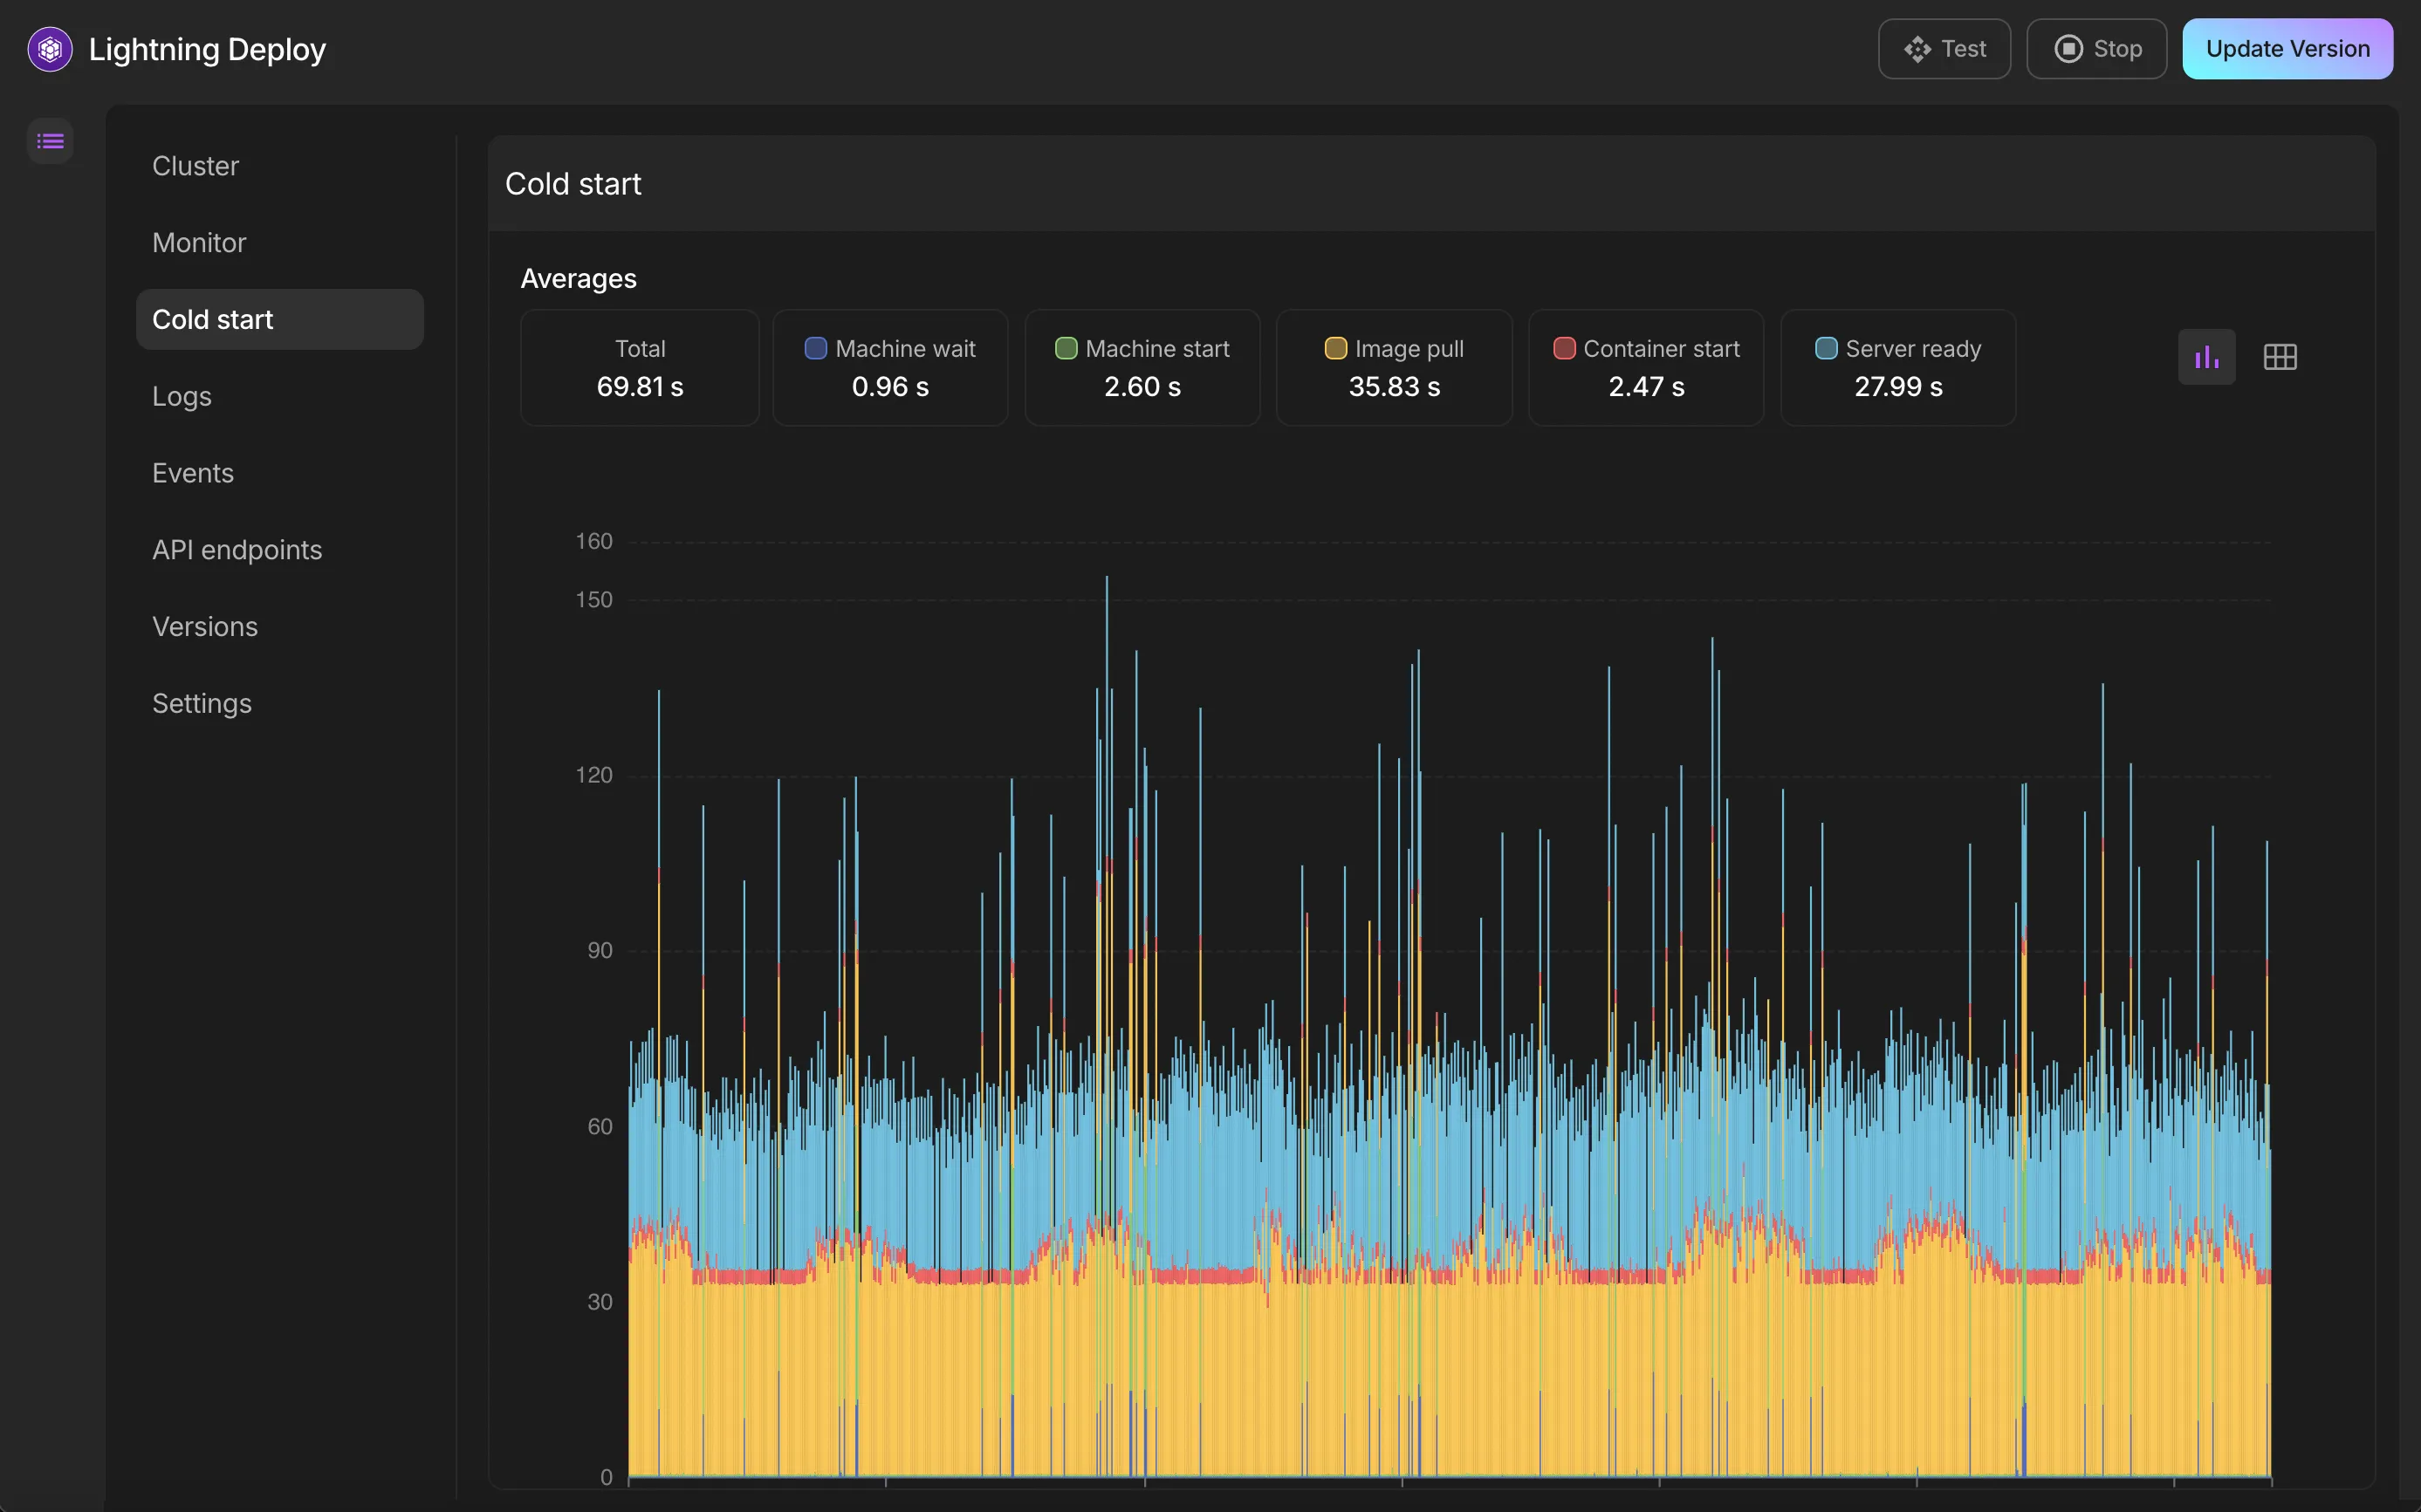This screenshot has height=1512, width=2421.
Task: Select the Total average card
Action: pos(639,367)
